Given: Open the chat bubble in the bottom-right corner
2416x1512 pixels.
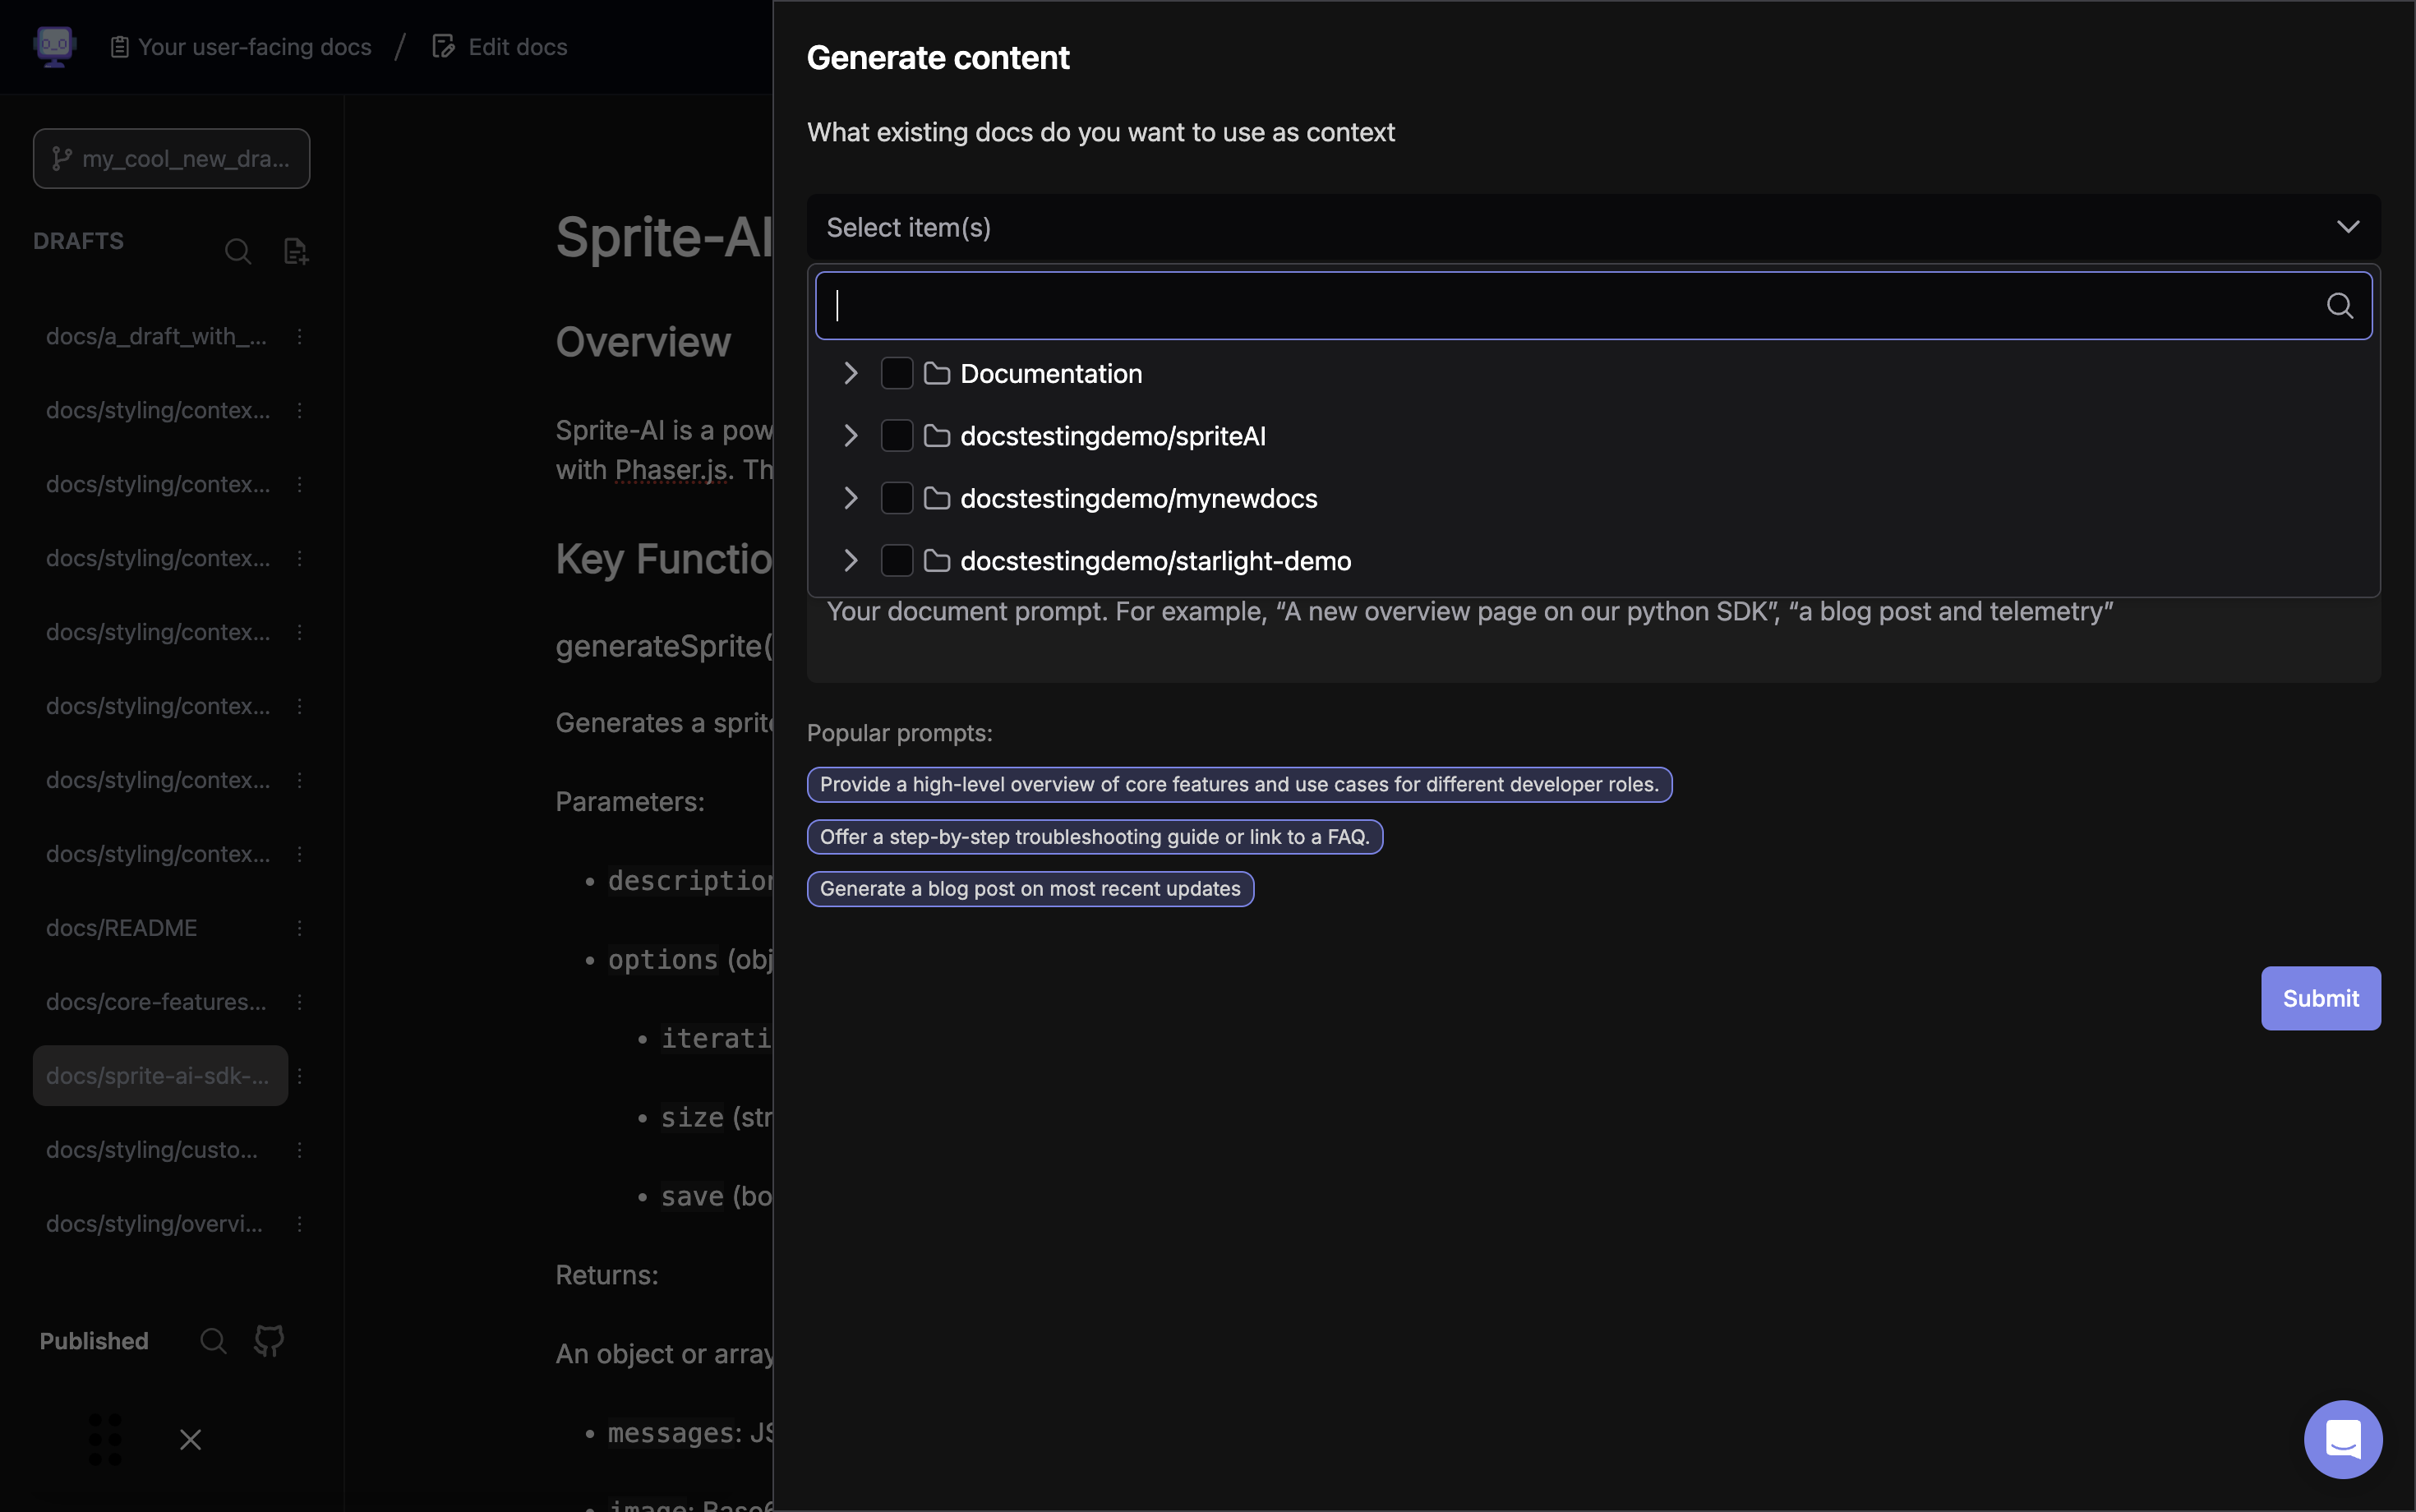Looking at the screenshot, I should [x=2342, y=1439].
